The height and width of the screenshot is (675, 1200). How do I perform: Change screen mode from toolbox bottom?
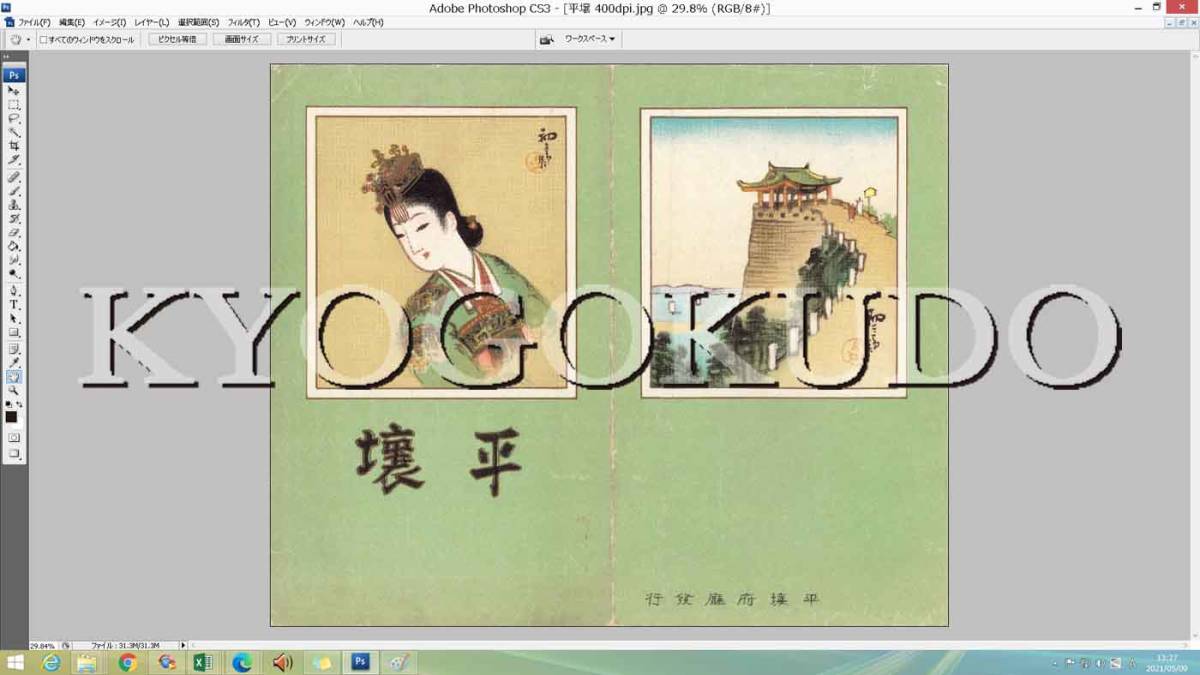pyautogui.click(x=14, y=453)
